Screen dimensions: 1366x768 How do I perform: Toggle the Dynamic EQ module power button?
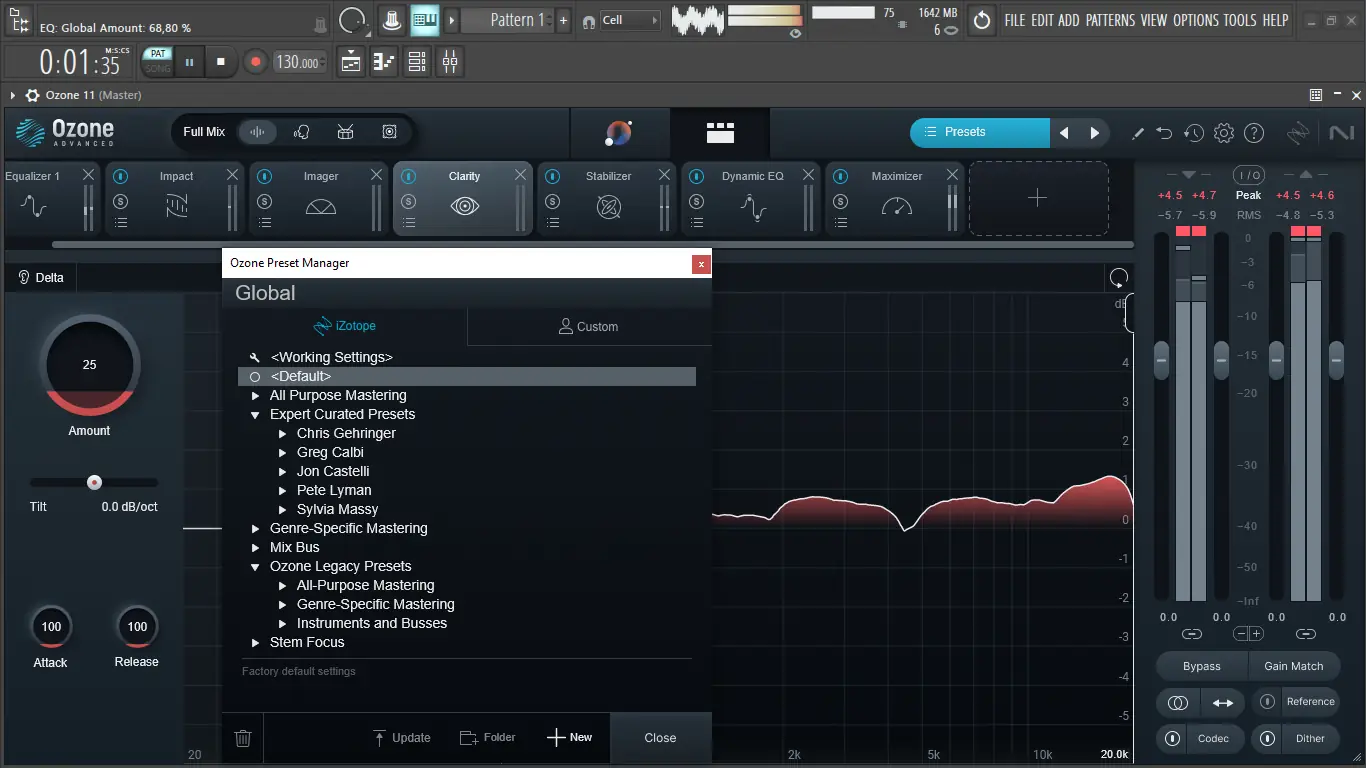point(697,177)
